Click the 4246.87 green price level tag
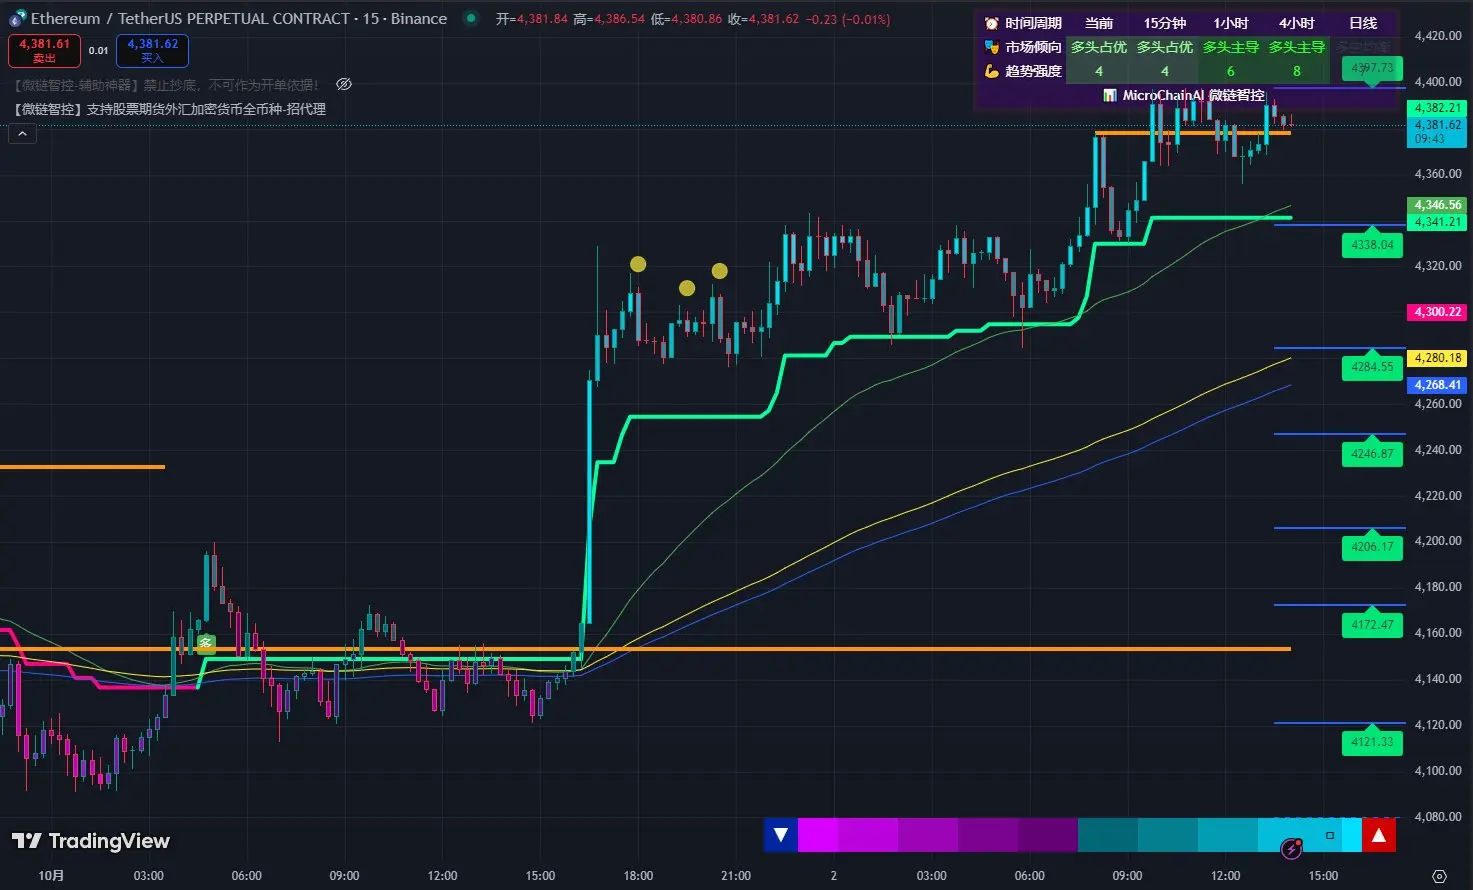The width and height of the screenshot is (1473, 890). point(1372,453)
